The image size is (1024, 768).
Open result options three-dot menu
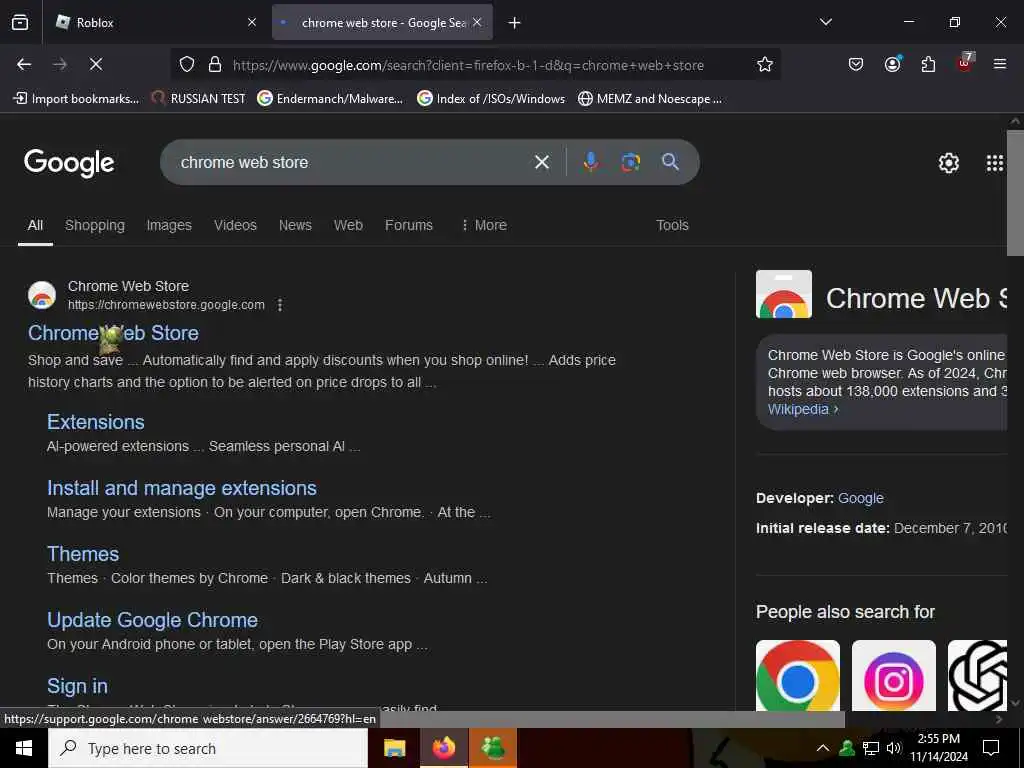[280, 305]
